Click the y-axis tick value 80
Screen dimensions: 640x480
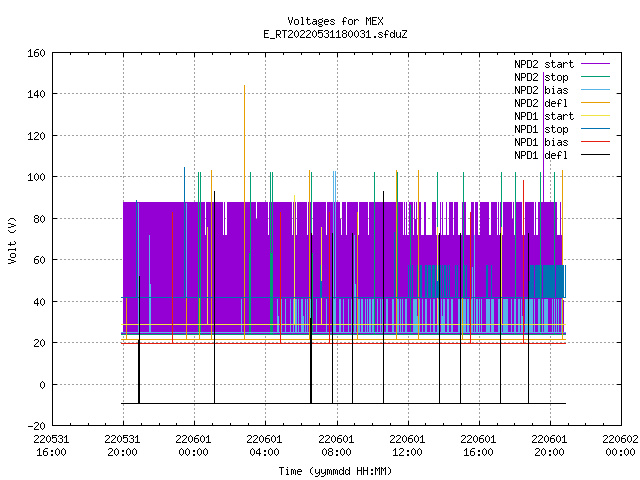(x=39, y=219)
